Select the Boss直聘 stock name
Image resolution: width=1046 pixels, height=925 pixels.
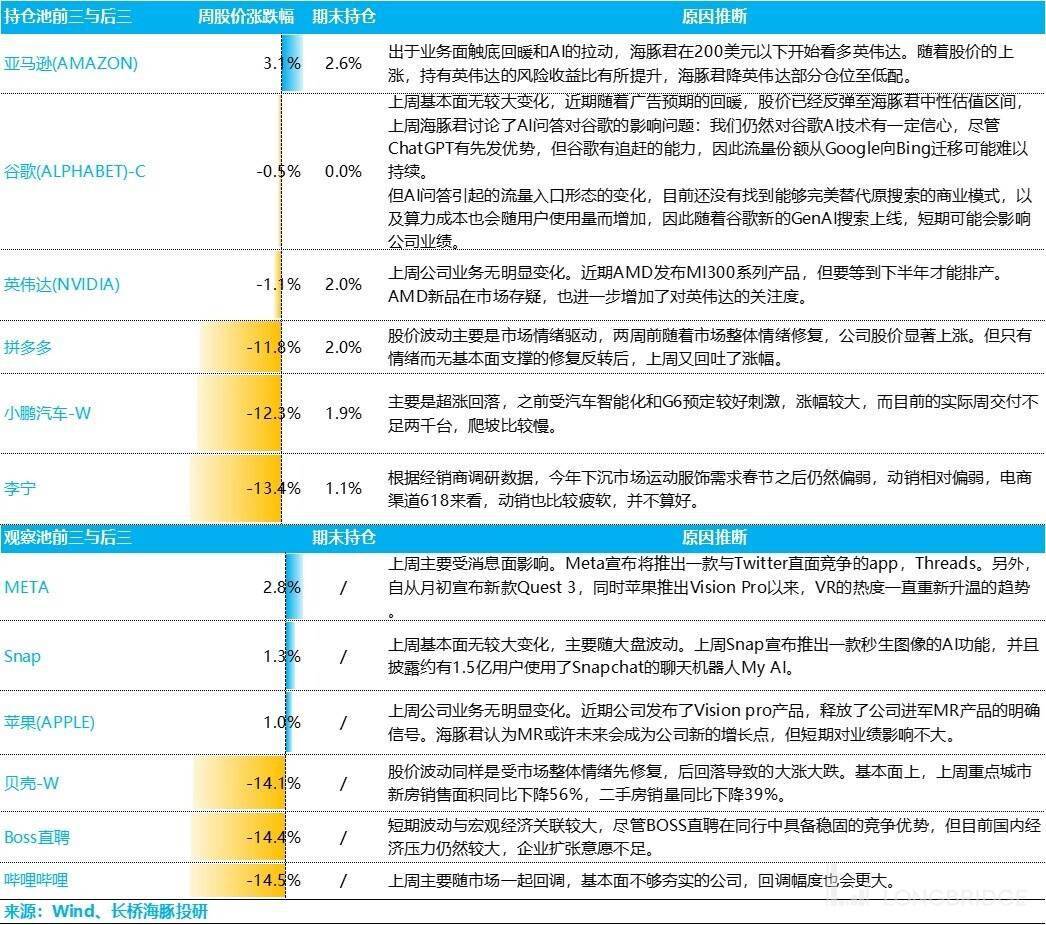click(37, 837)
